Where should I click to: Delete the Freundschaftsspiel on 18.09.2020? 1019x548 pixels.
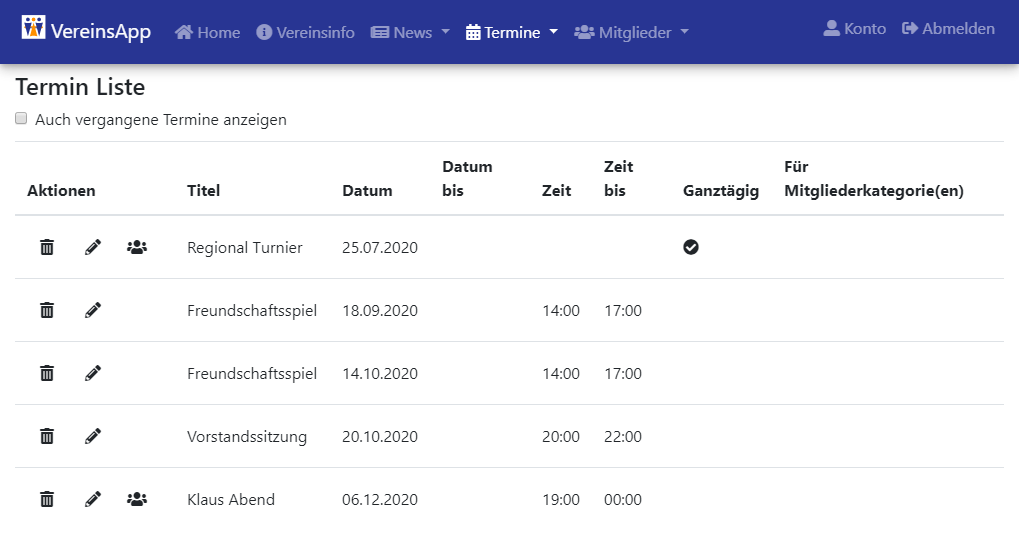(x=47, y=310)
